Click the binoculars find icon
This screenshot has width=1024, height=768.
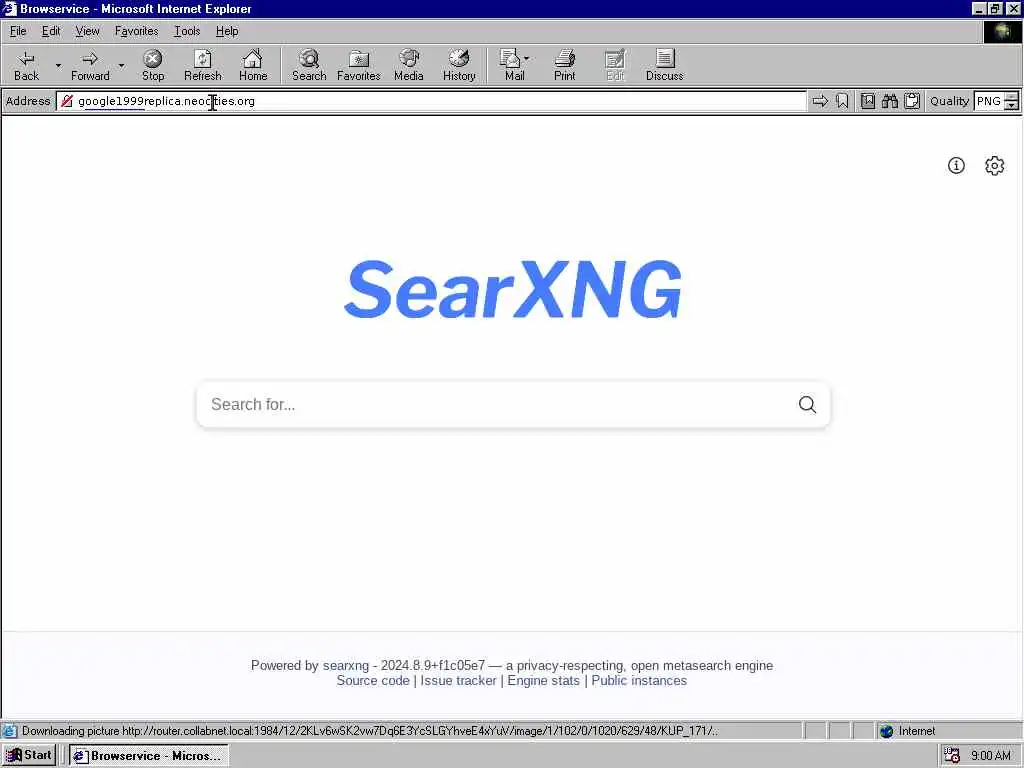889,101
